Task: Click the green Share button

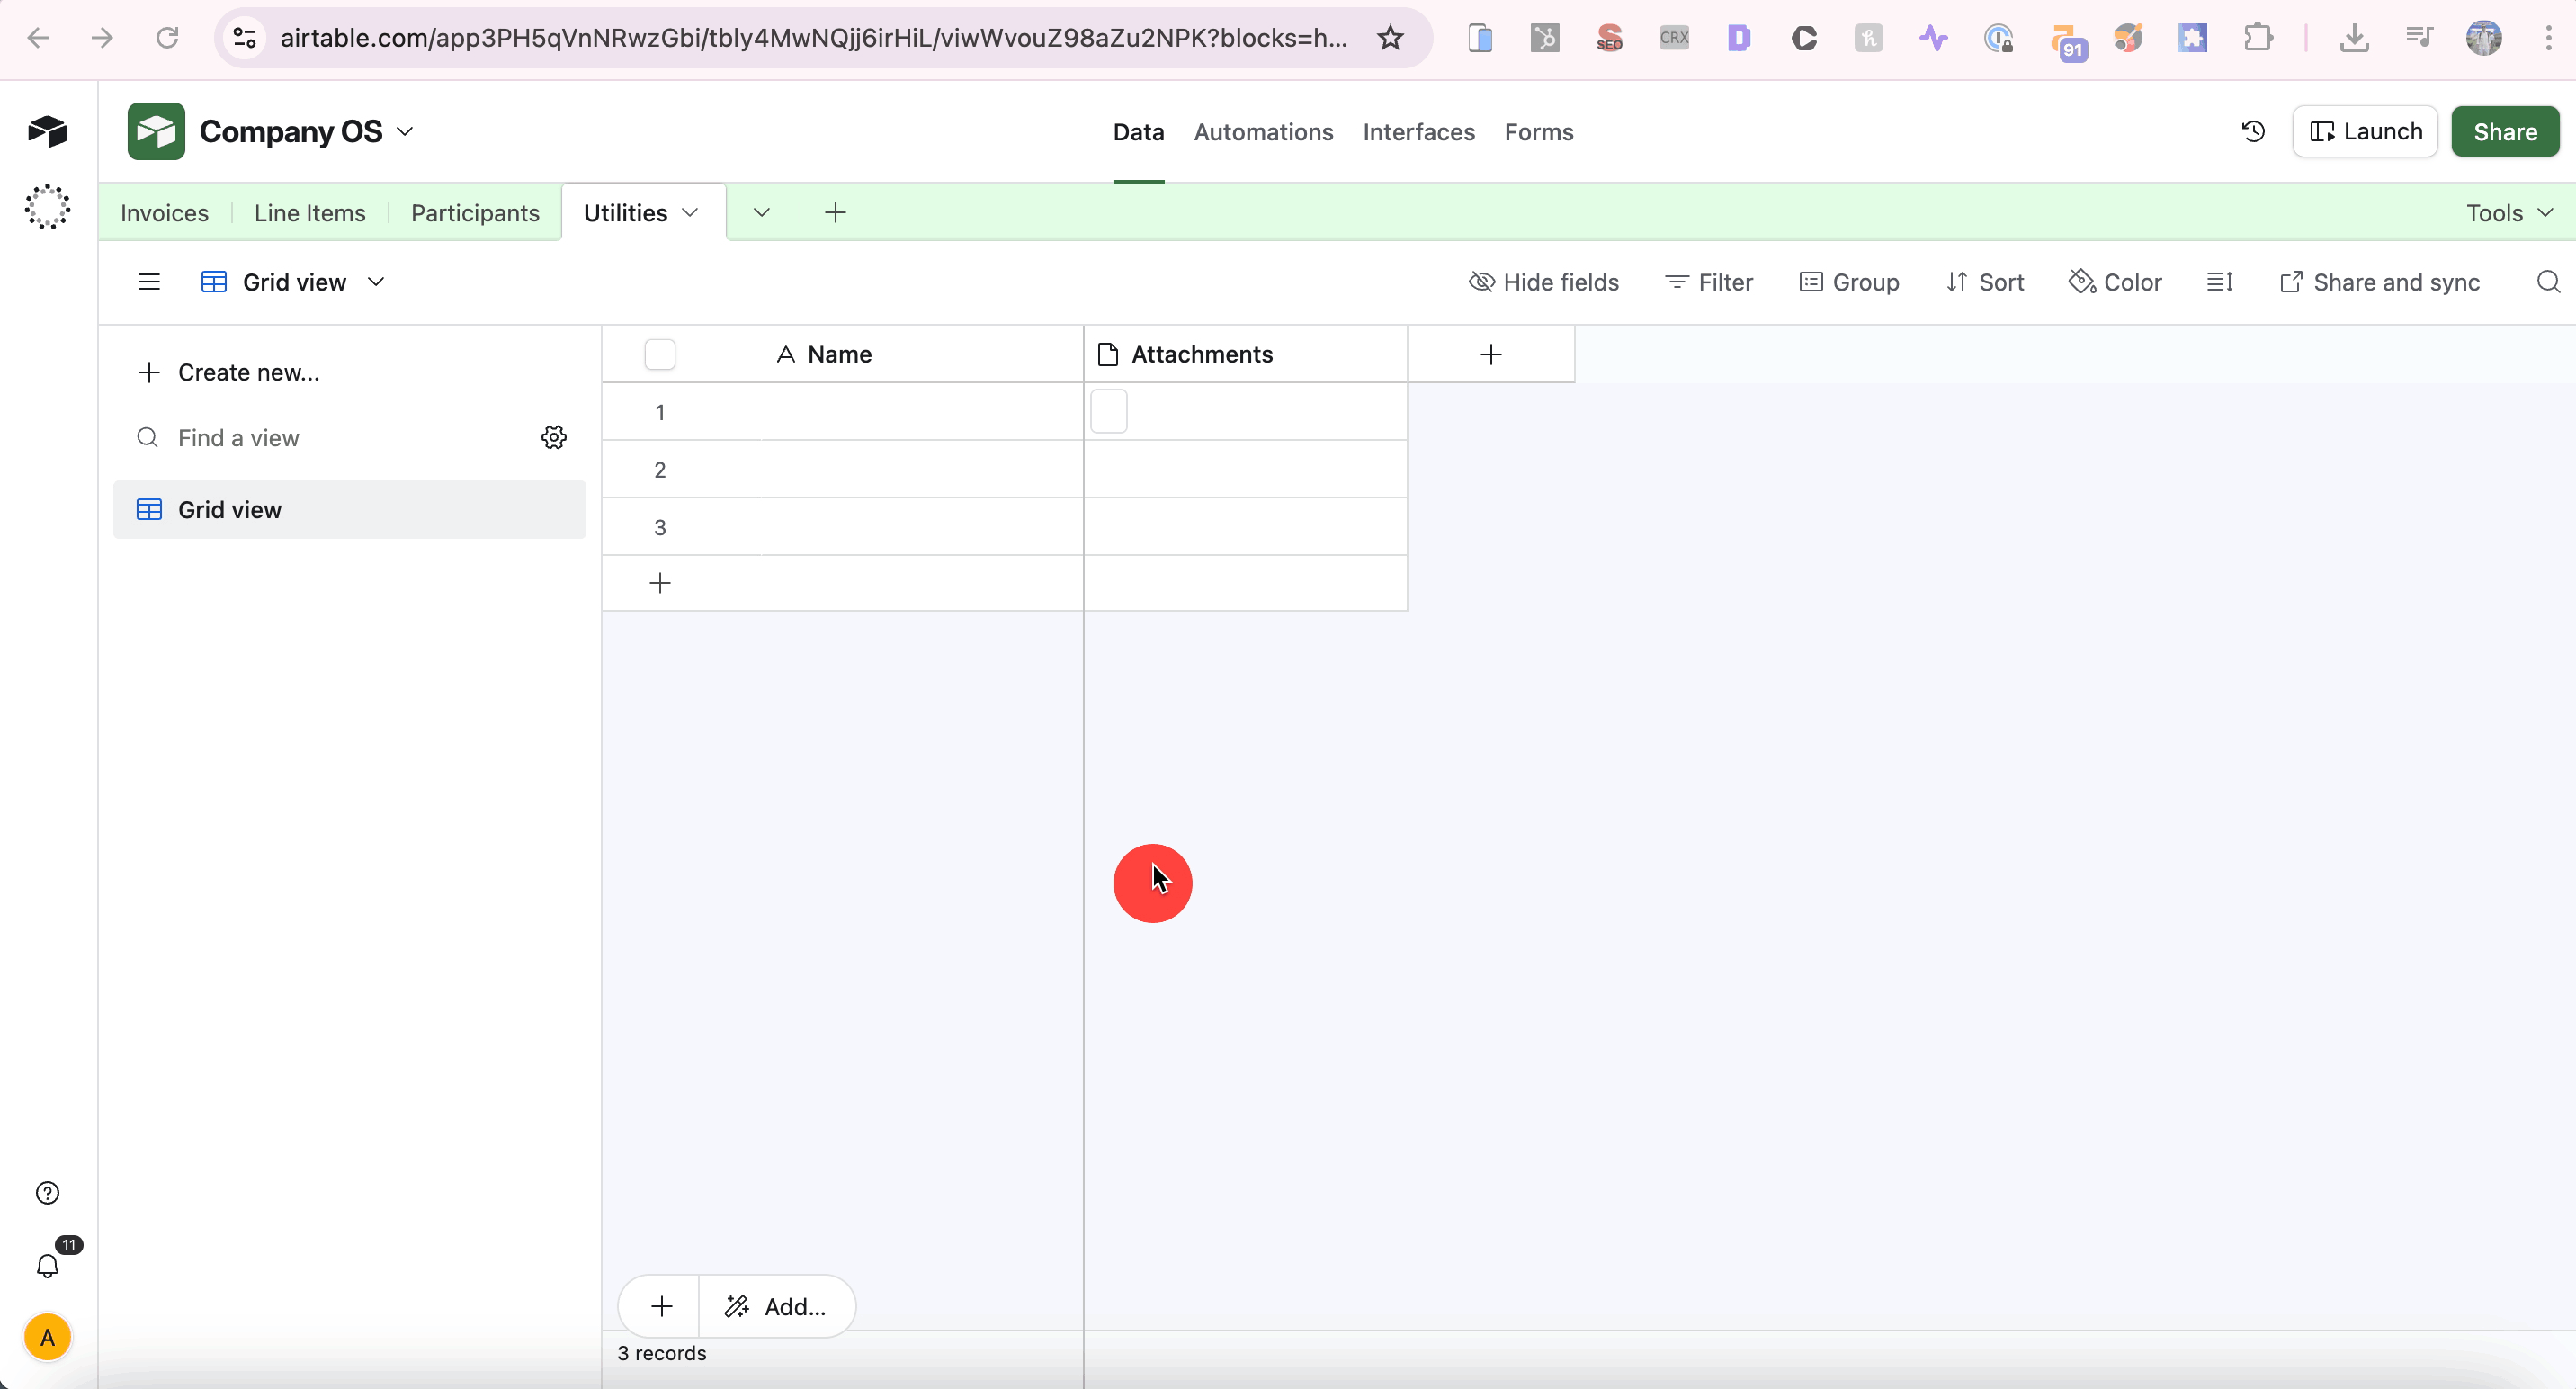Action: coord(2506,131)
